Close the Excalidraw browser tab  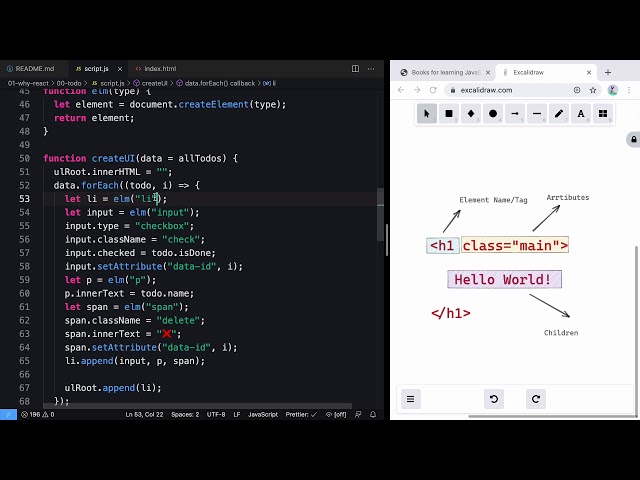tap(589, 73)
